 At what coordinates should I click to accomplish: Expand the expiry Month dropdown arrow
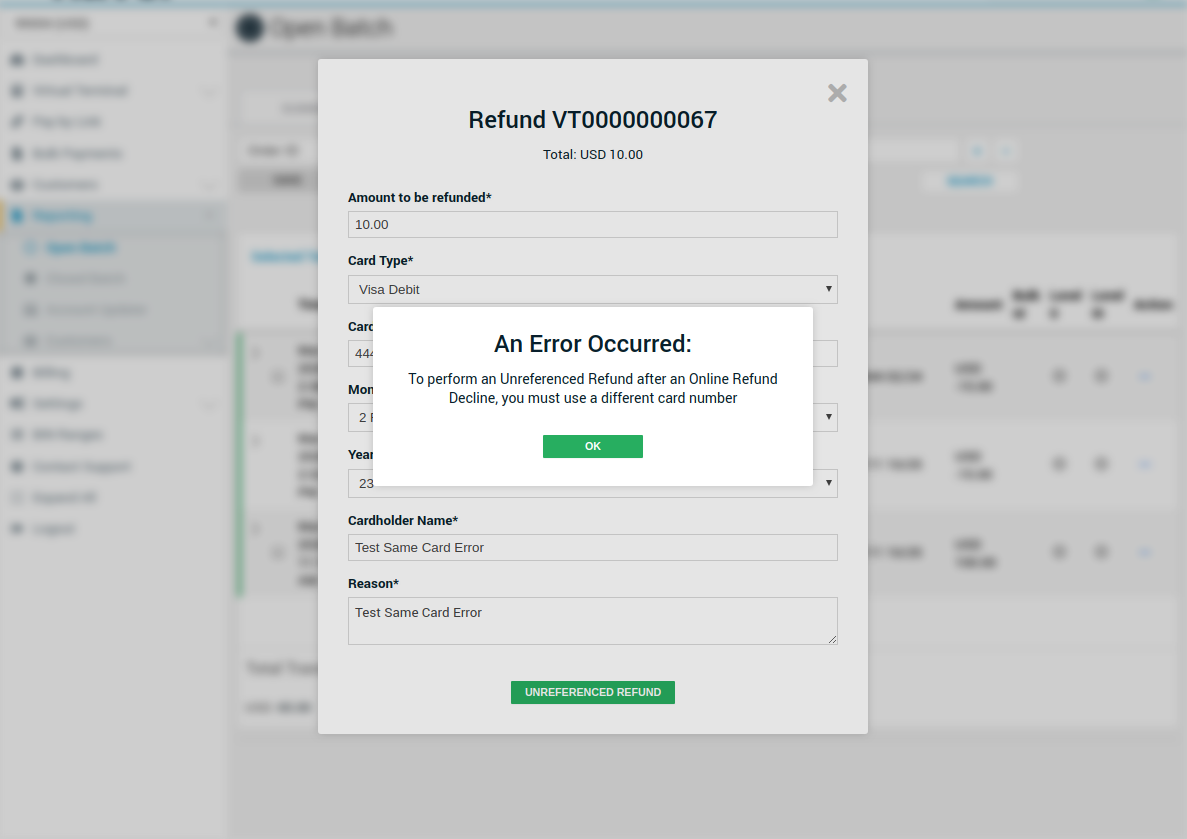[x=828, y=417]
